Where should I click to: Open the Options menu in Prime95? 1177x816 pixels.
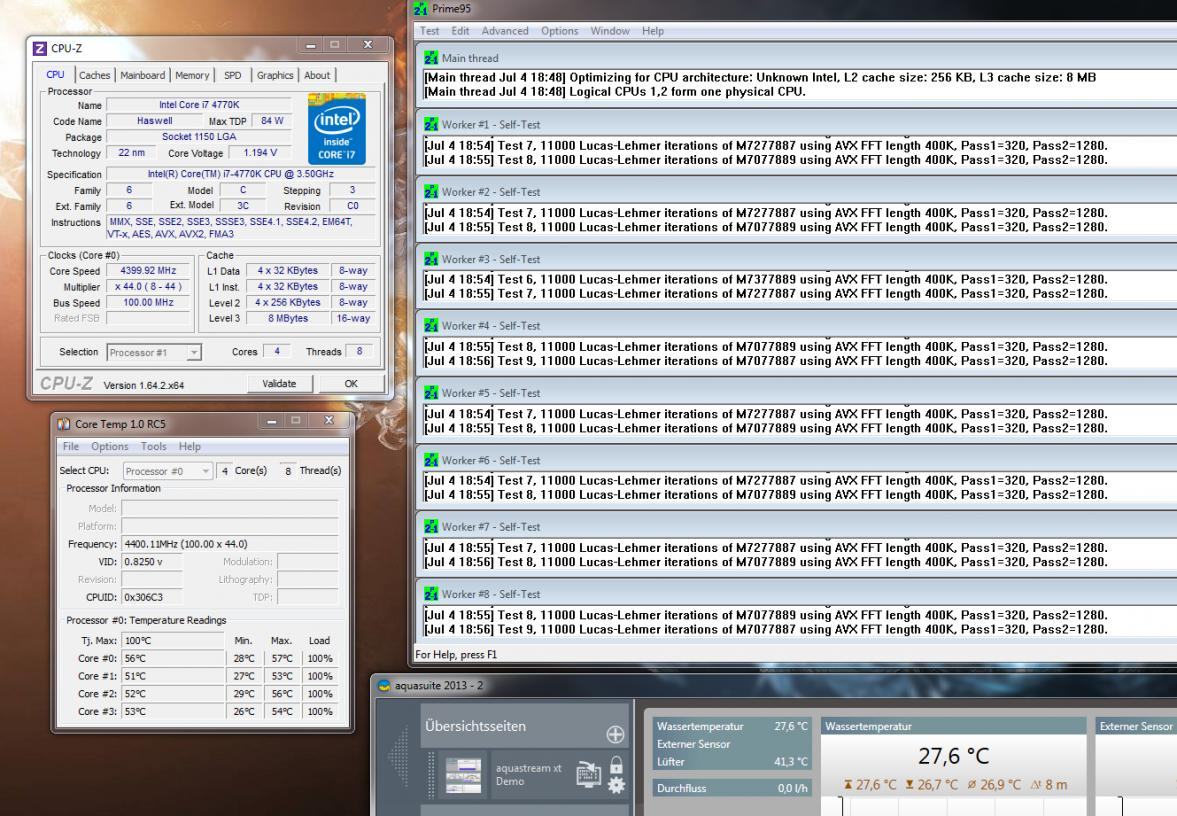(x=559, y=31)
